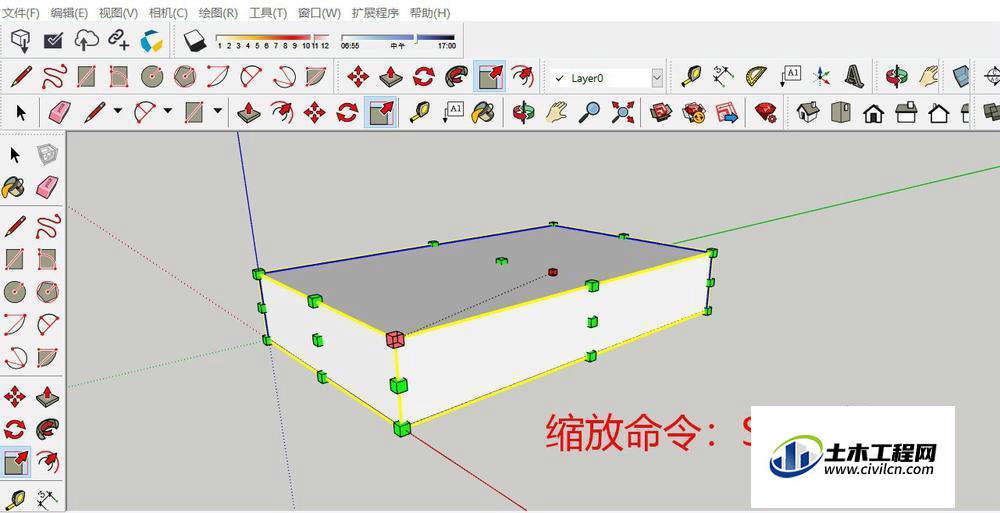
Task: Open the 3D Warehouse icon
Action: (660, 113)
